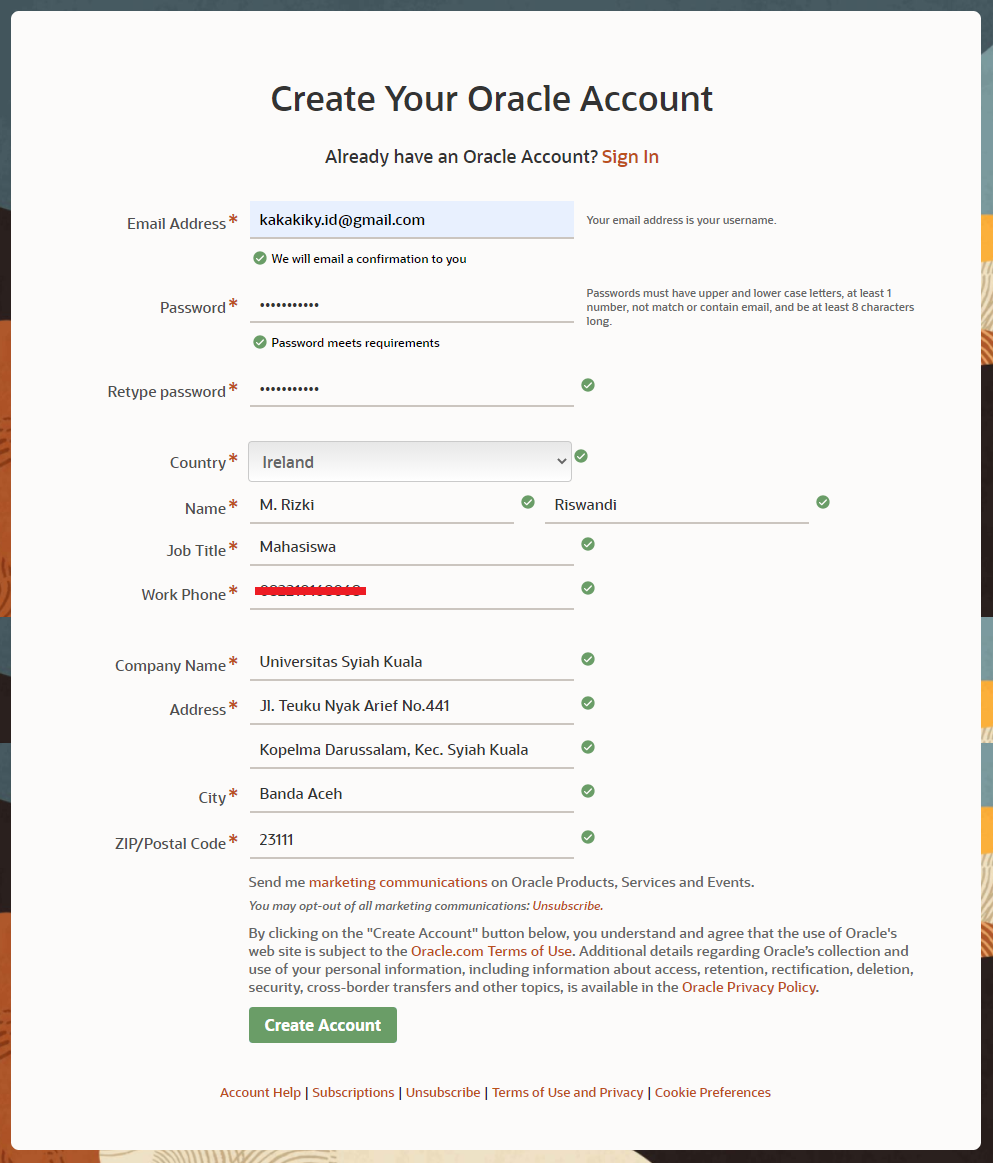Open the Oracle.com Terms of Use
This screenshot has width=993, height=1163.
491,951
